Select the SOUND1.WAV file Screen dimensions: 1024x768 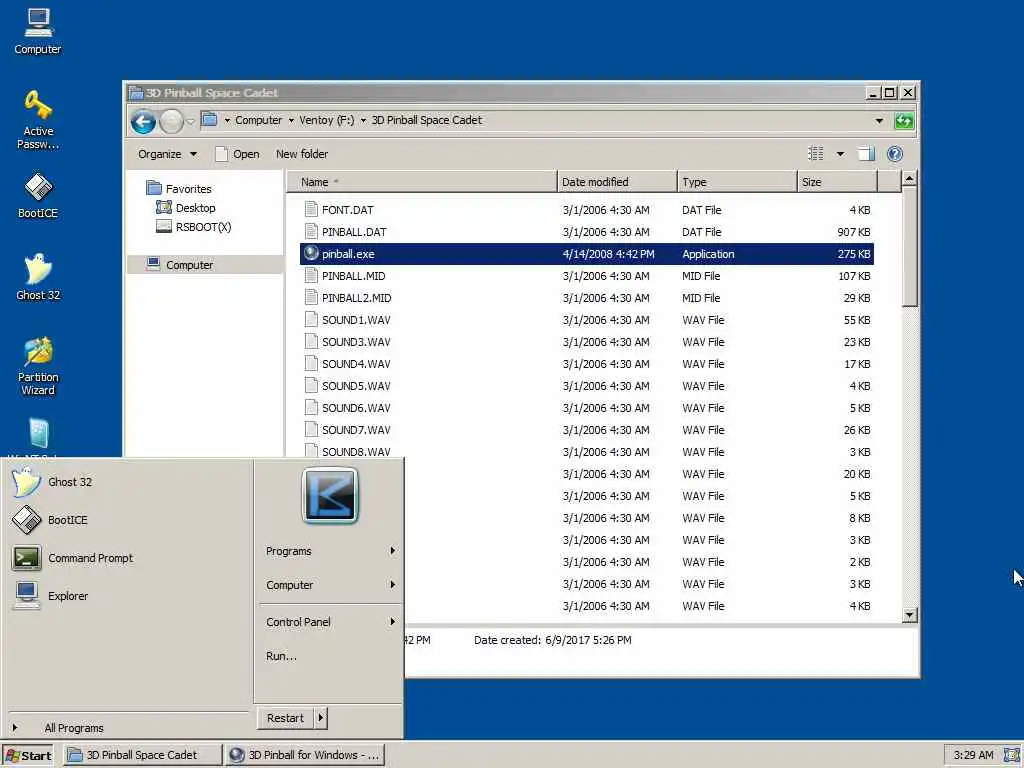point(586,320)
